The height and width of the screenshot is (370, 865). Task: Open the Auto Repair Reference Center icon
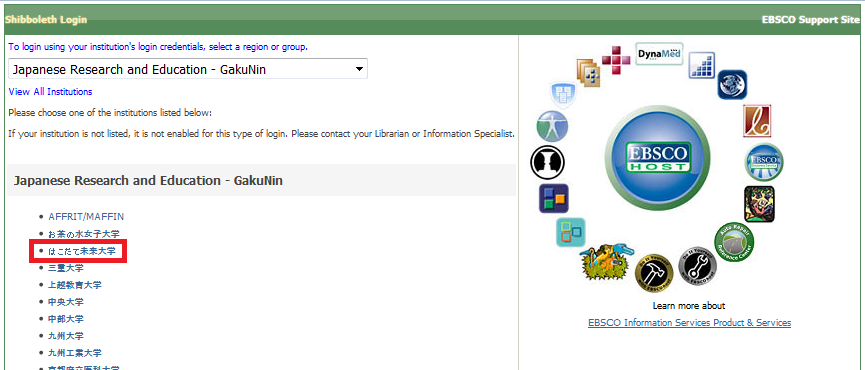pos(734,243)
